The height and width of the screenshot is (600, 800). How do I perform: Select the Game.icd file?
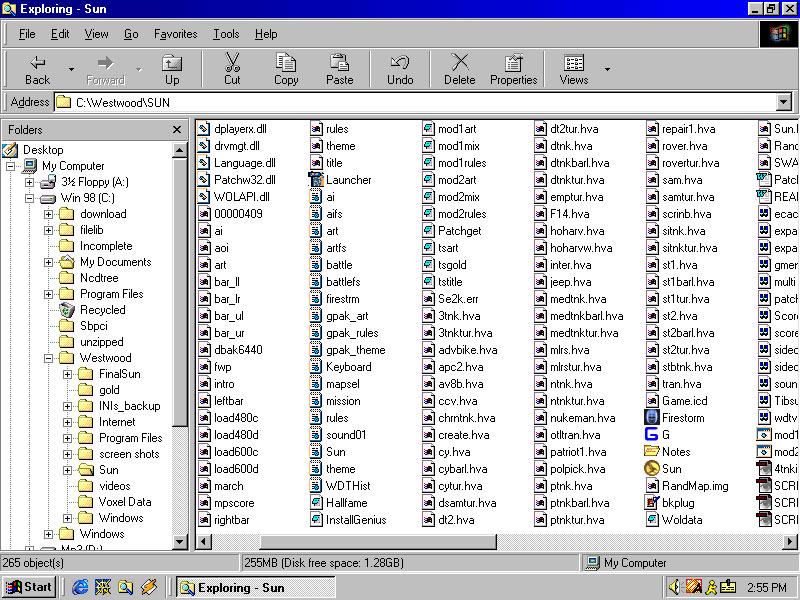click(677, 401)
